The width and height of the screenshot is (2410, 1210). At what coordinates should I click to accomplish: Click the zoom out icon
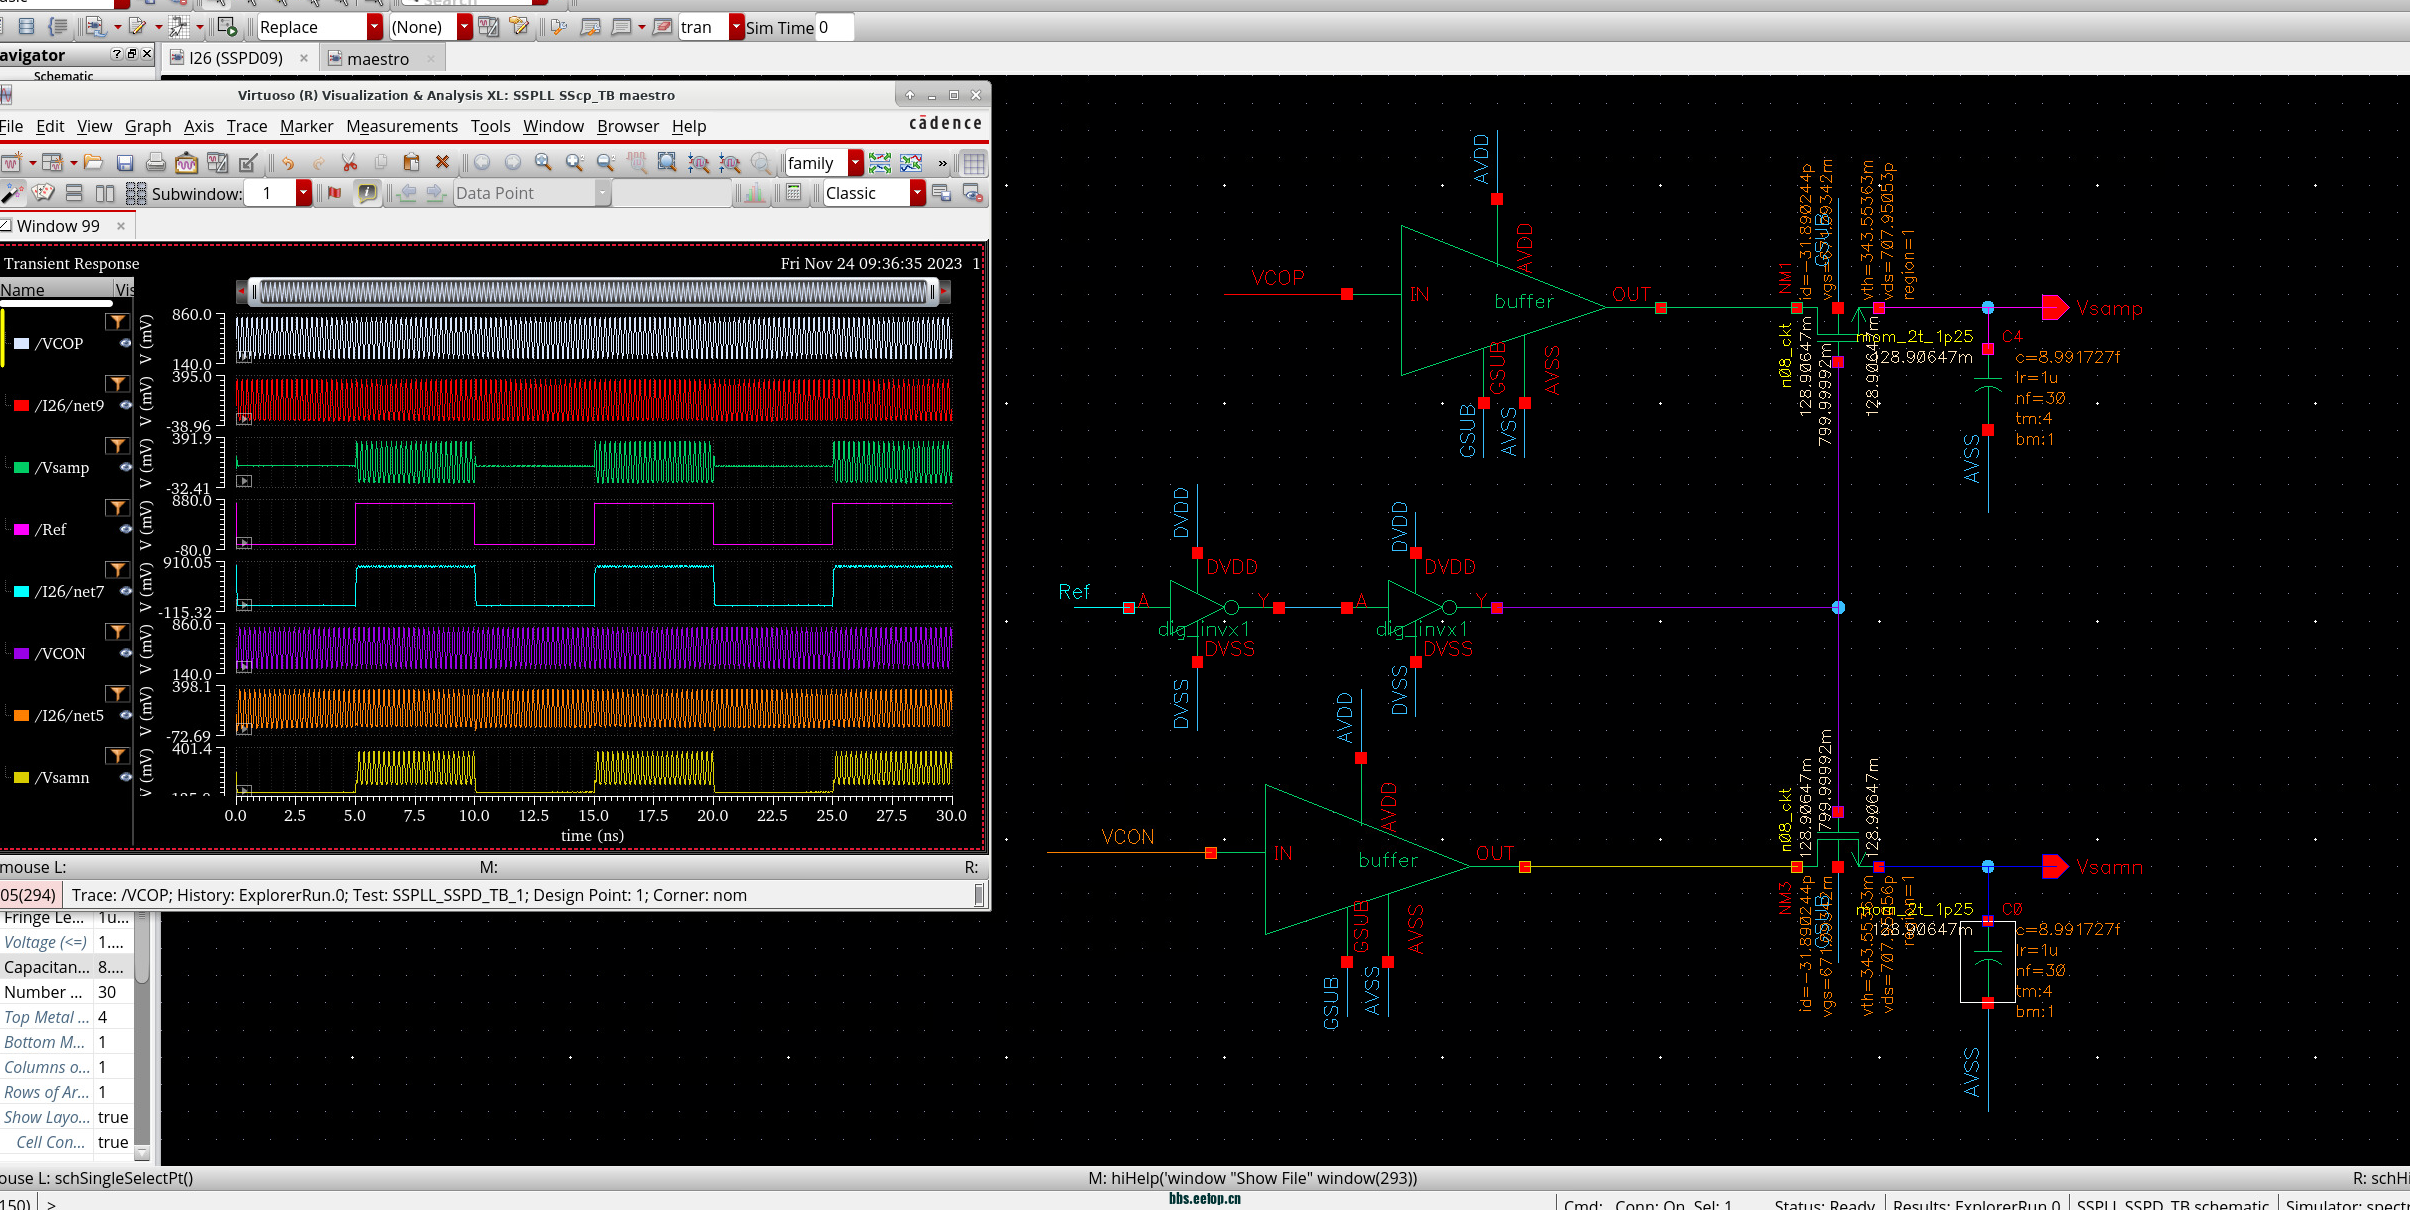coord(605,162)
